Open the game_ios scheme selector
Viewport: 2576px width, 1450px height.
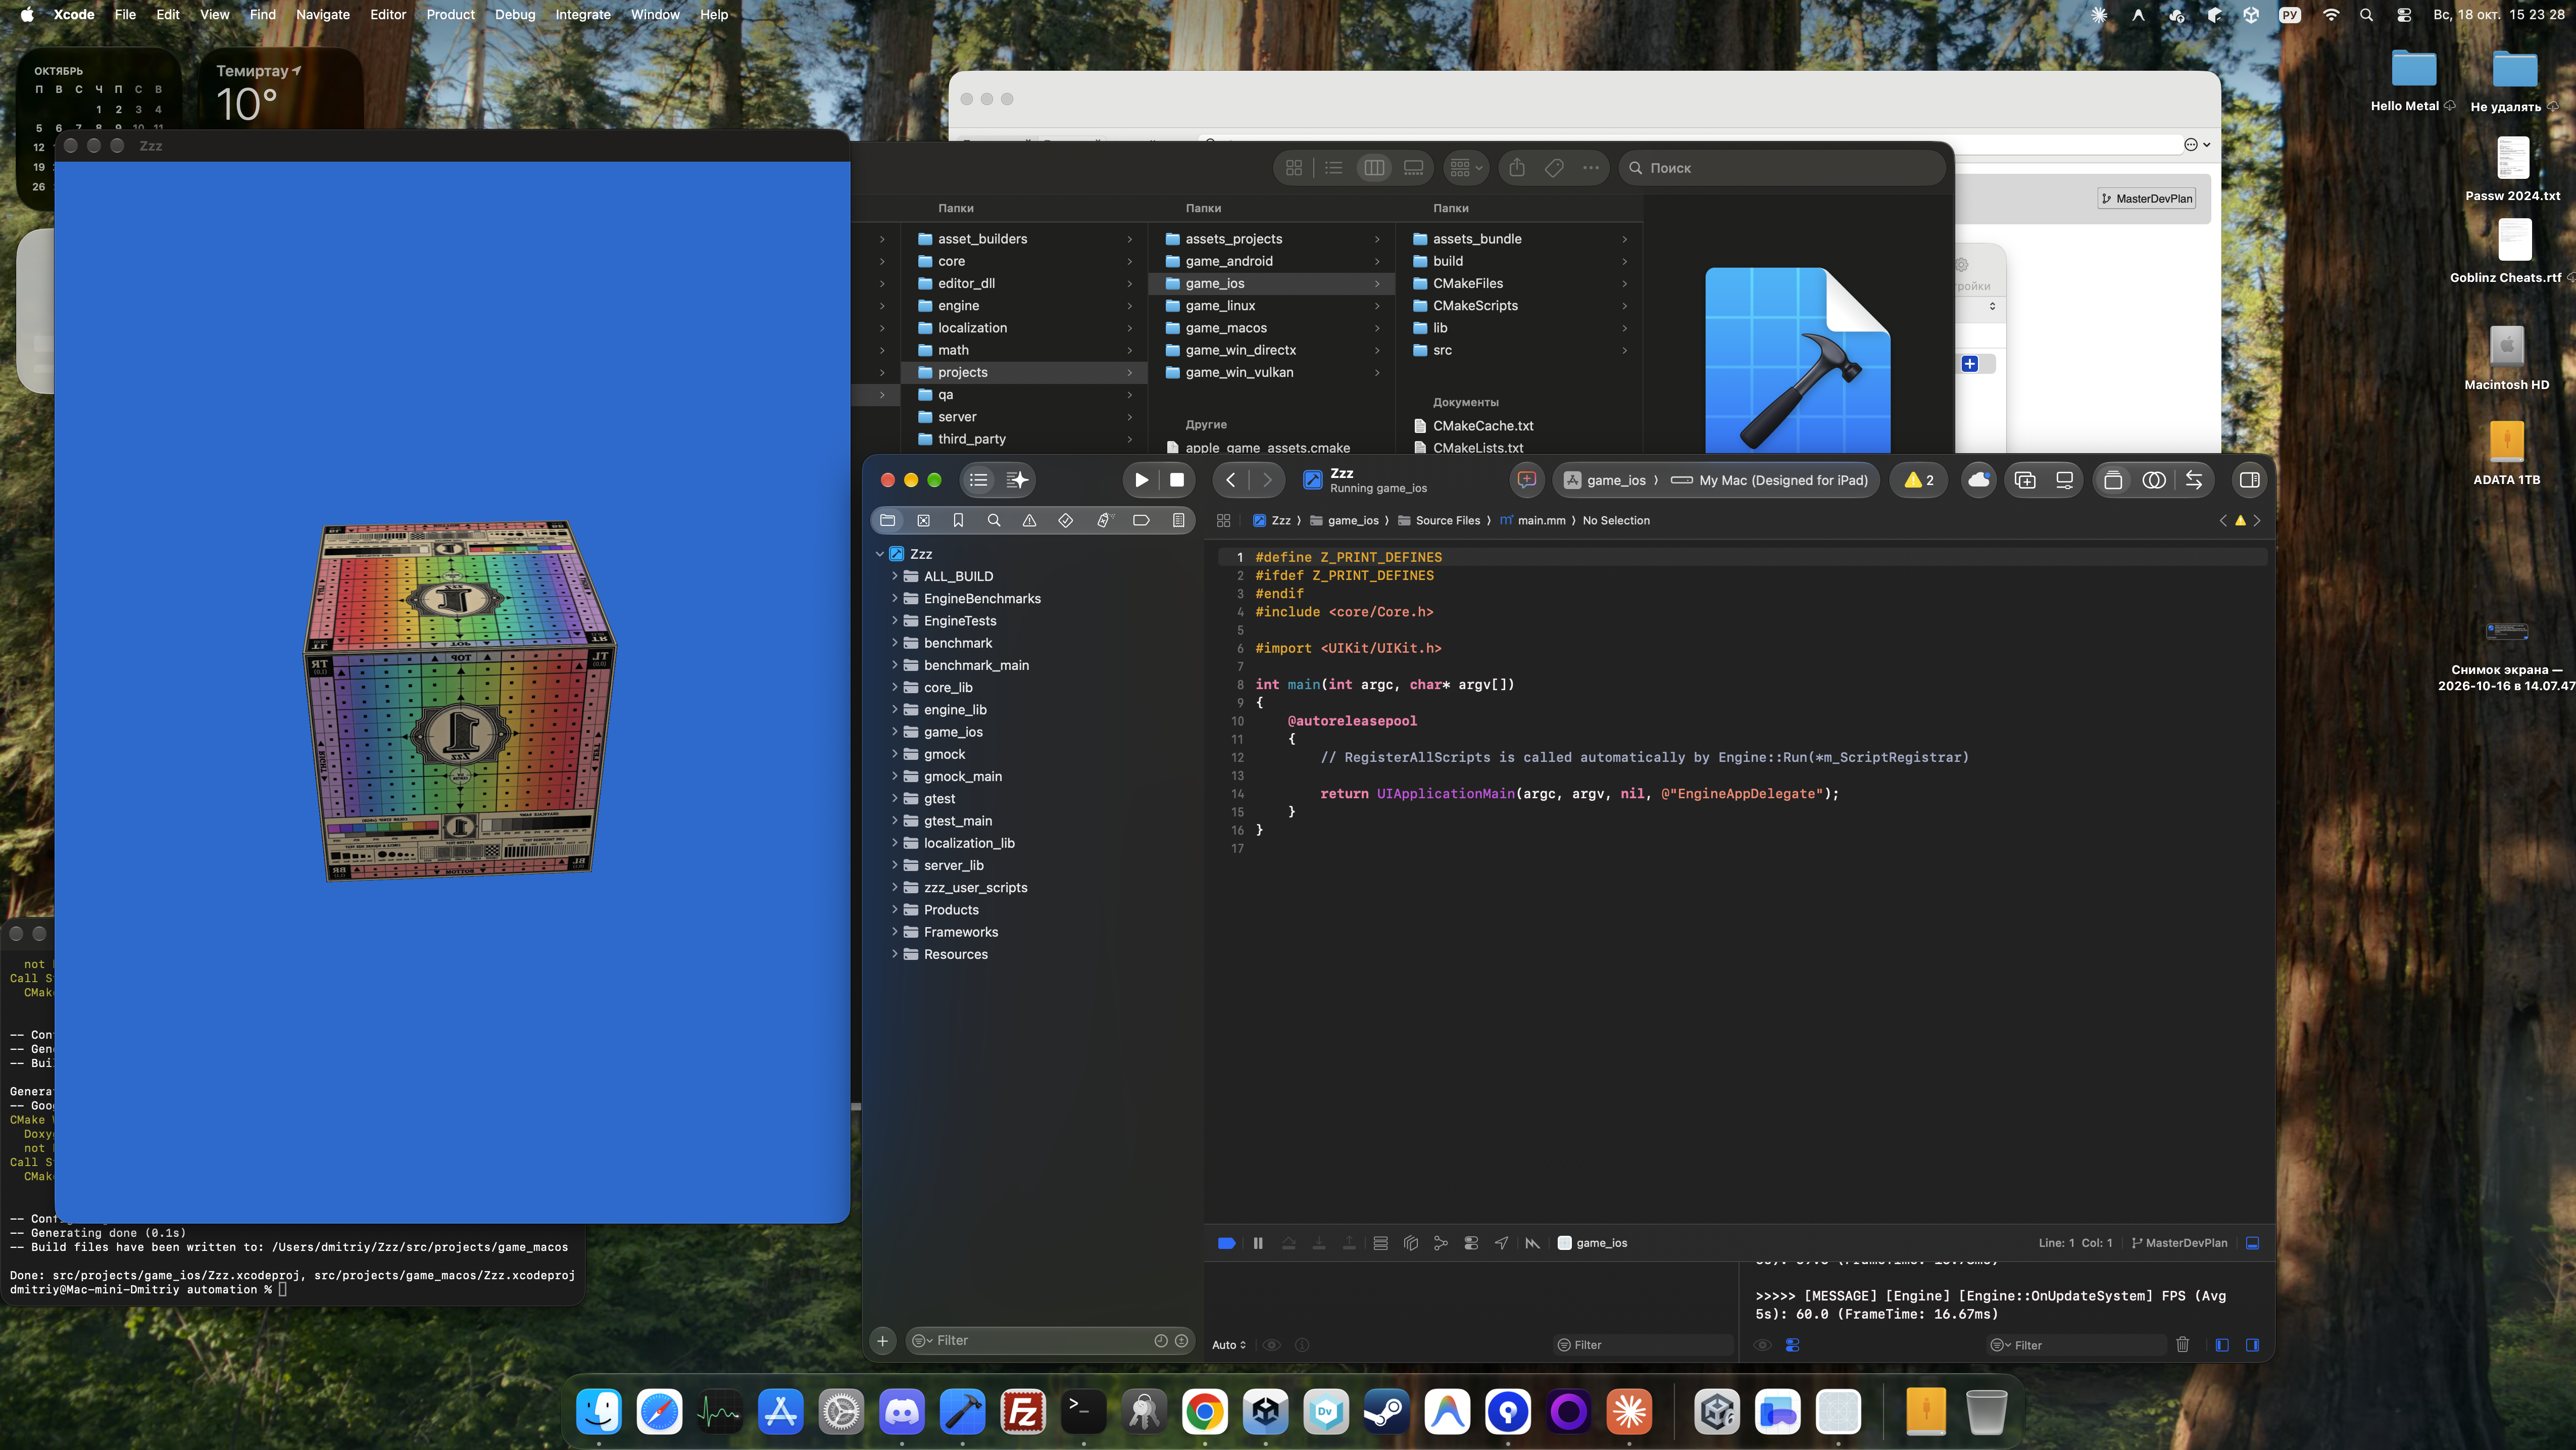click(1606, 480)
